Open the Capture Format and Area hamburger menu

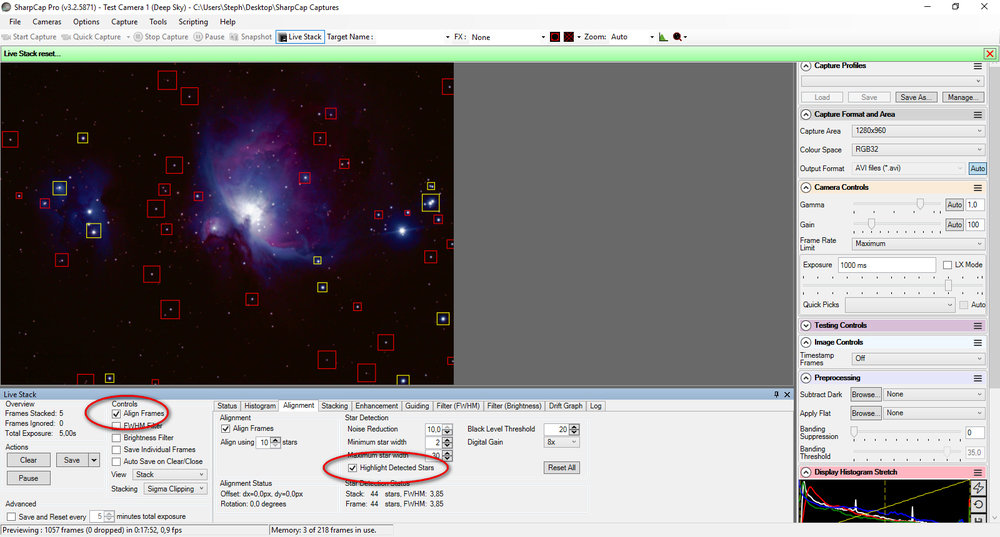(978, 115)
